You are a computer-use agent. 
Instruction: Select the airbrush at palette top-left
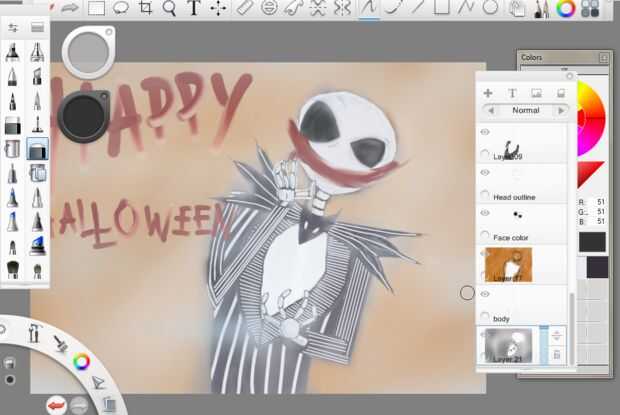point(13,52)
